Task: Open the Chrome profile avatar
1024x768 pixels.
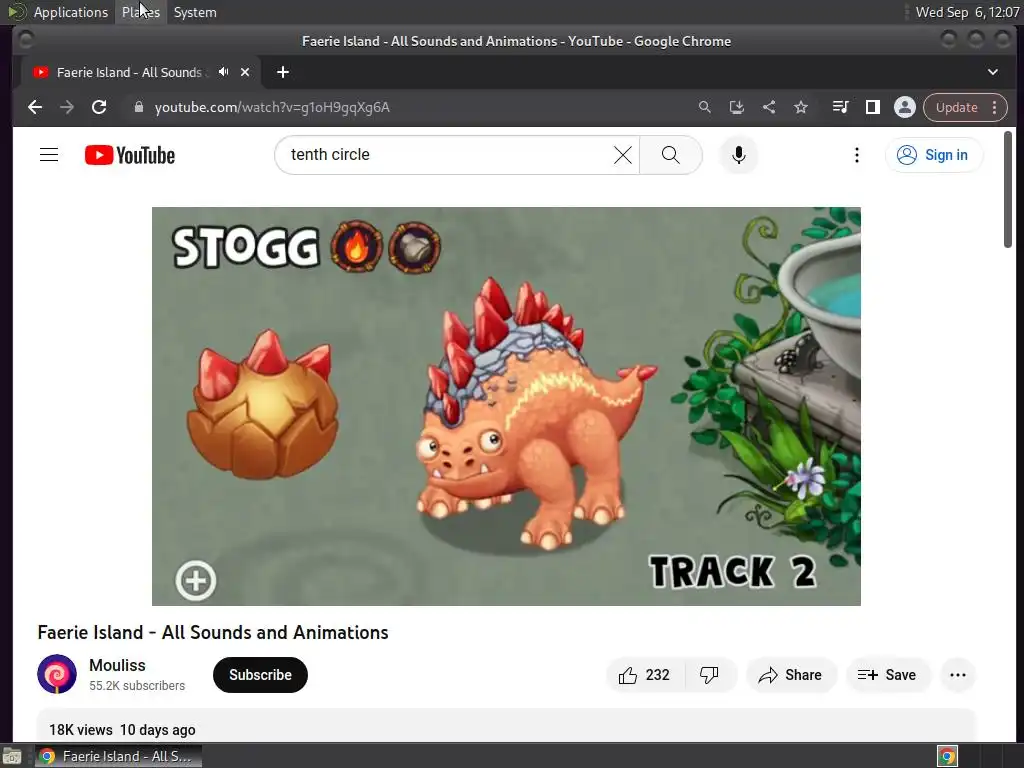Action: pyautogui.click(x=904, y=107)
